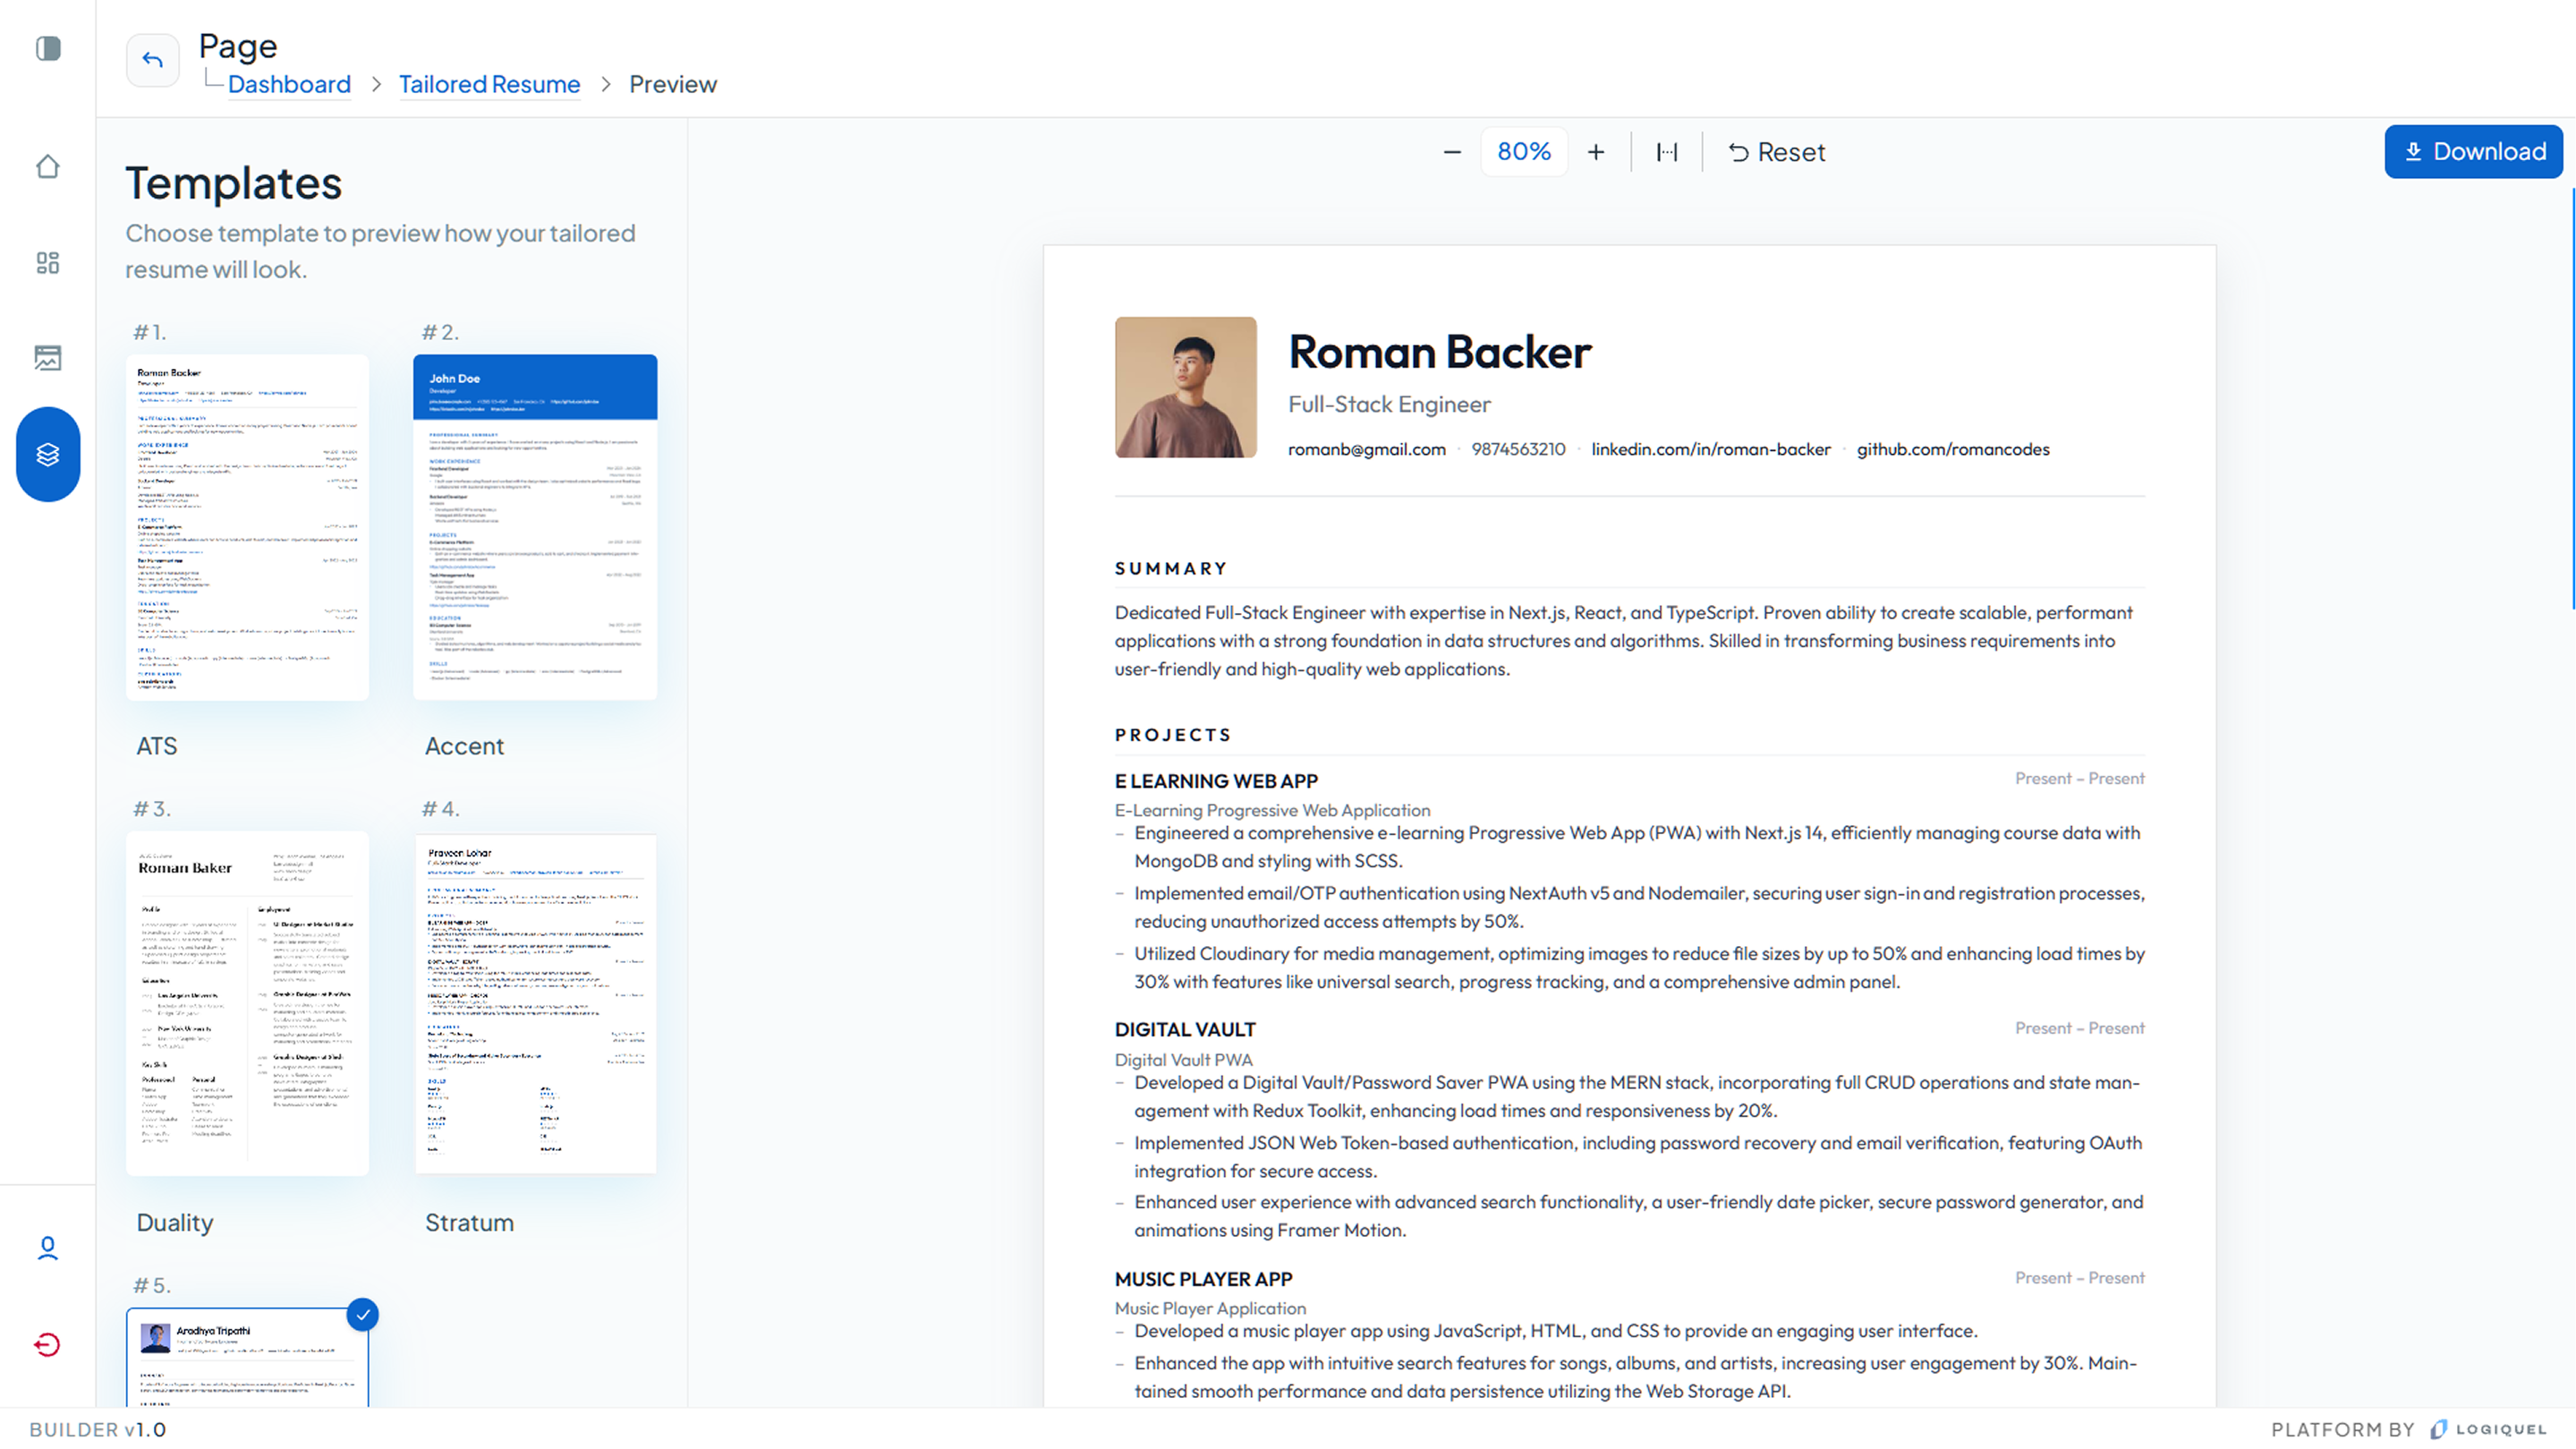Select template number 5 thumbnail
Image resolution: width=2576 pixels, height=1449 pixels.
tap(248, 1357)
